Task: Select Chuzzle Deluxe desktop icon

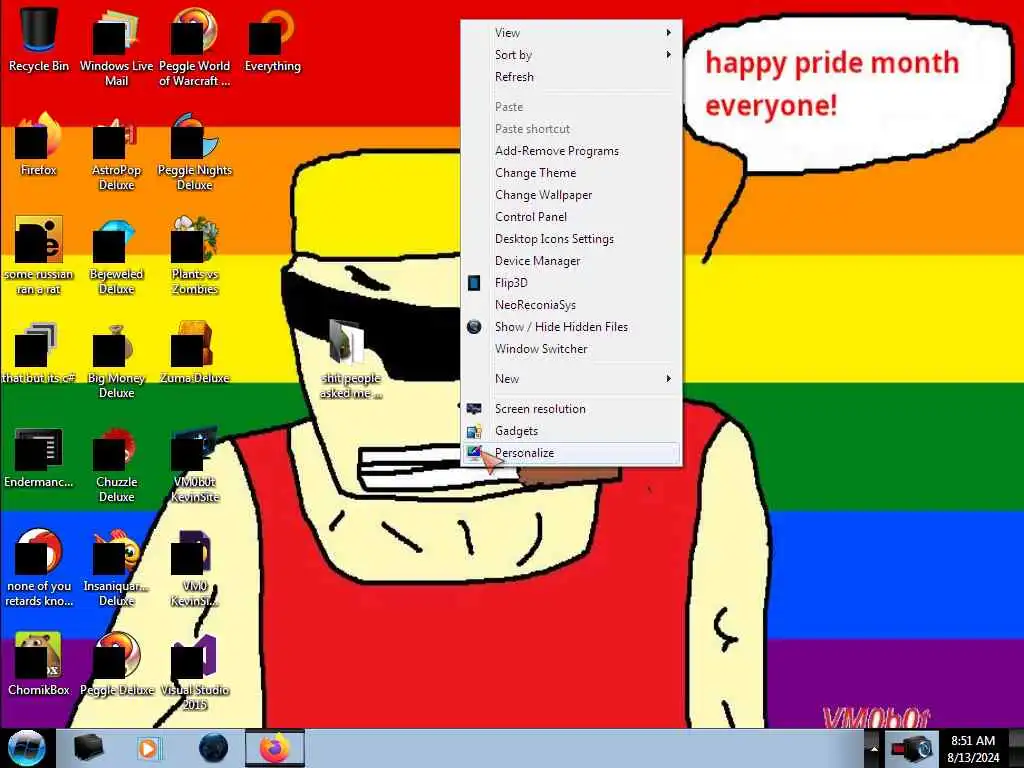Action: 116,464
